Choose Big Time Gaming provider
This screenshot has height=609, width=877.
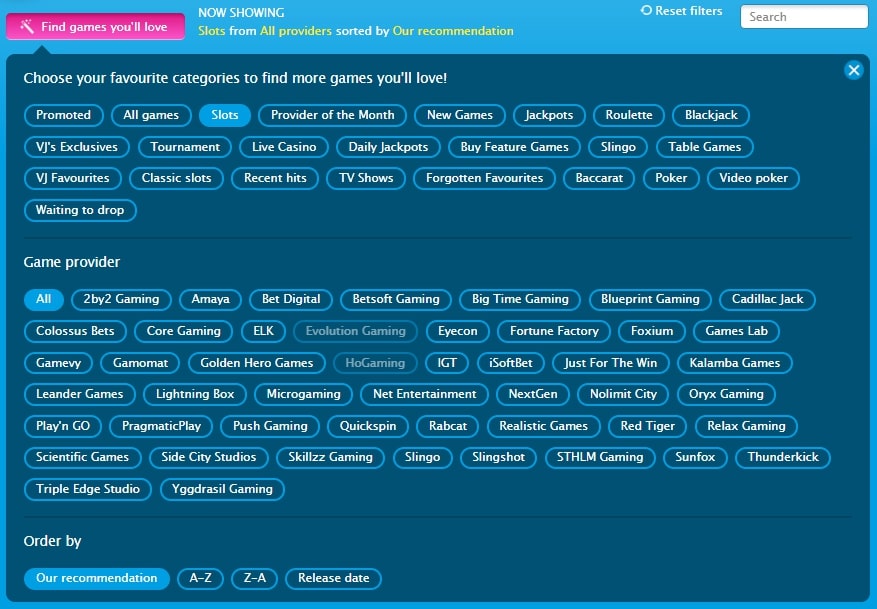click(x=520, y=299)
